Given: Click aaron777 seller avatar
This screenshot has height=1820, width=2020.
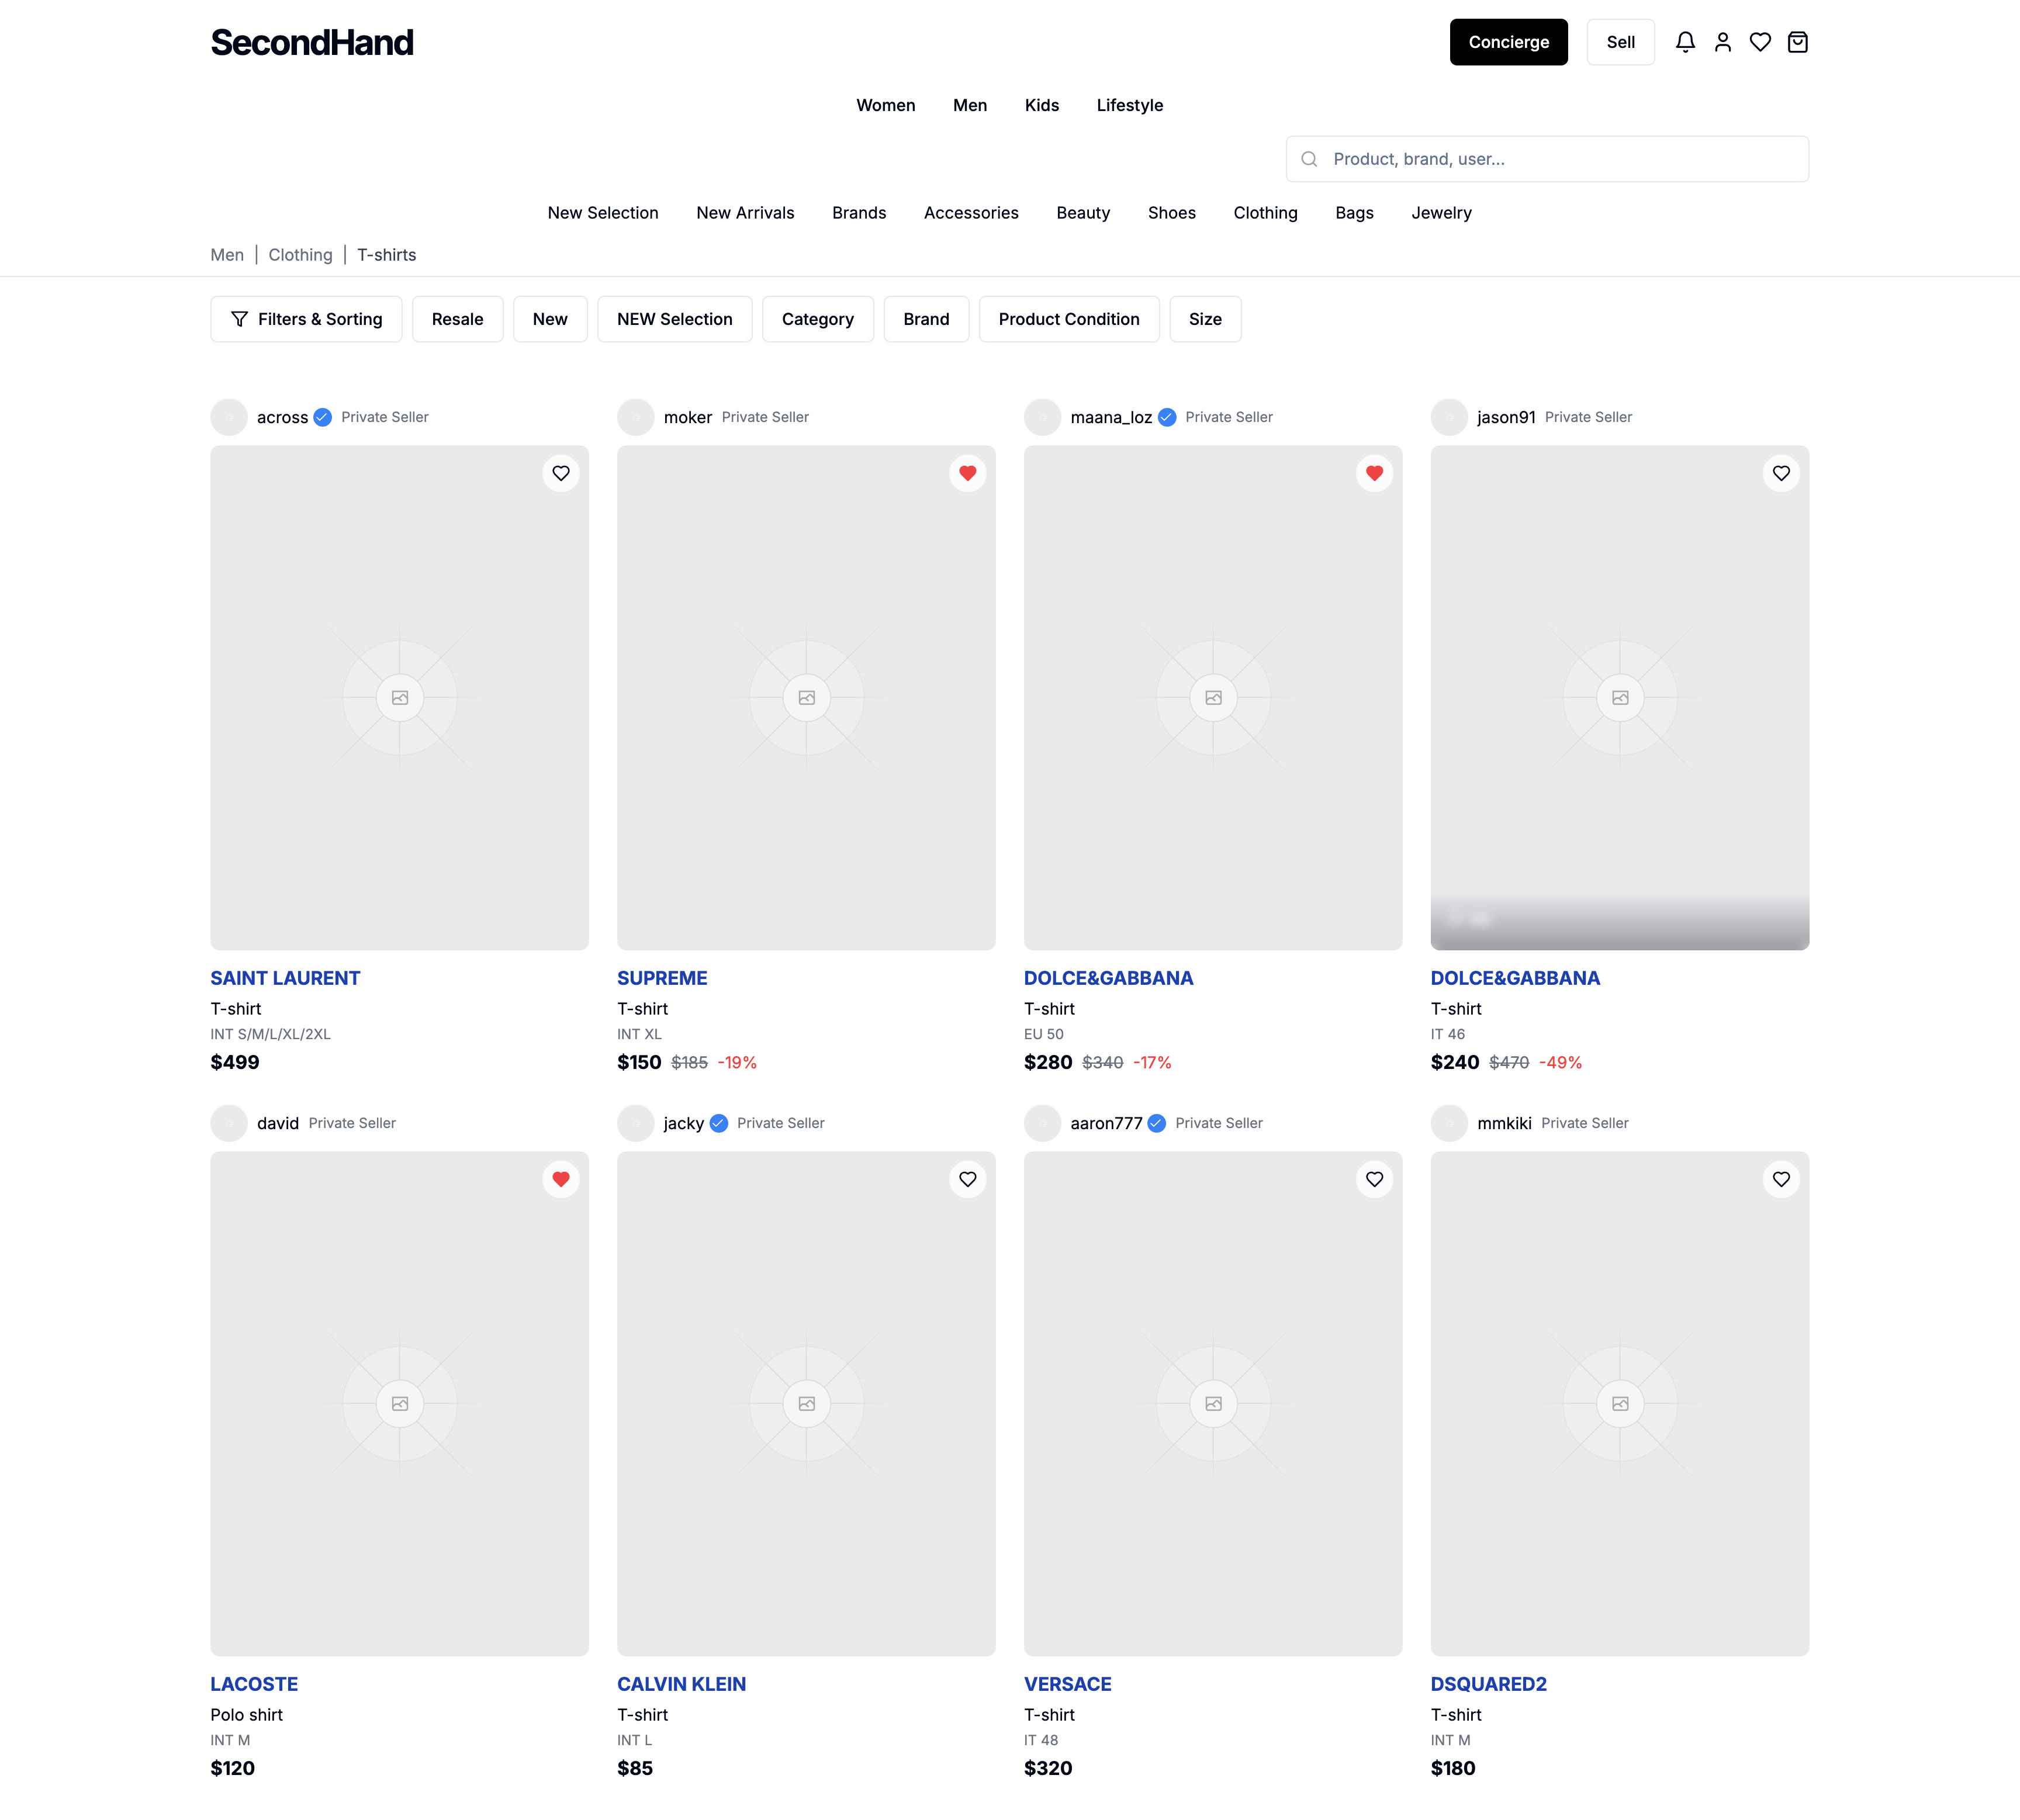Looking at the screenshot, I should 1042,1123.
